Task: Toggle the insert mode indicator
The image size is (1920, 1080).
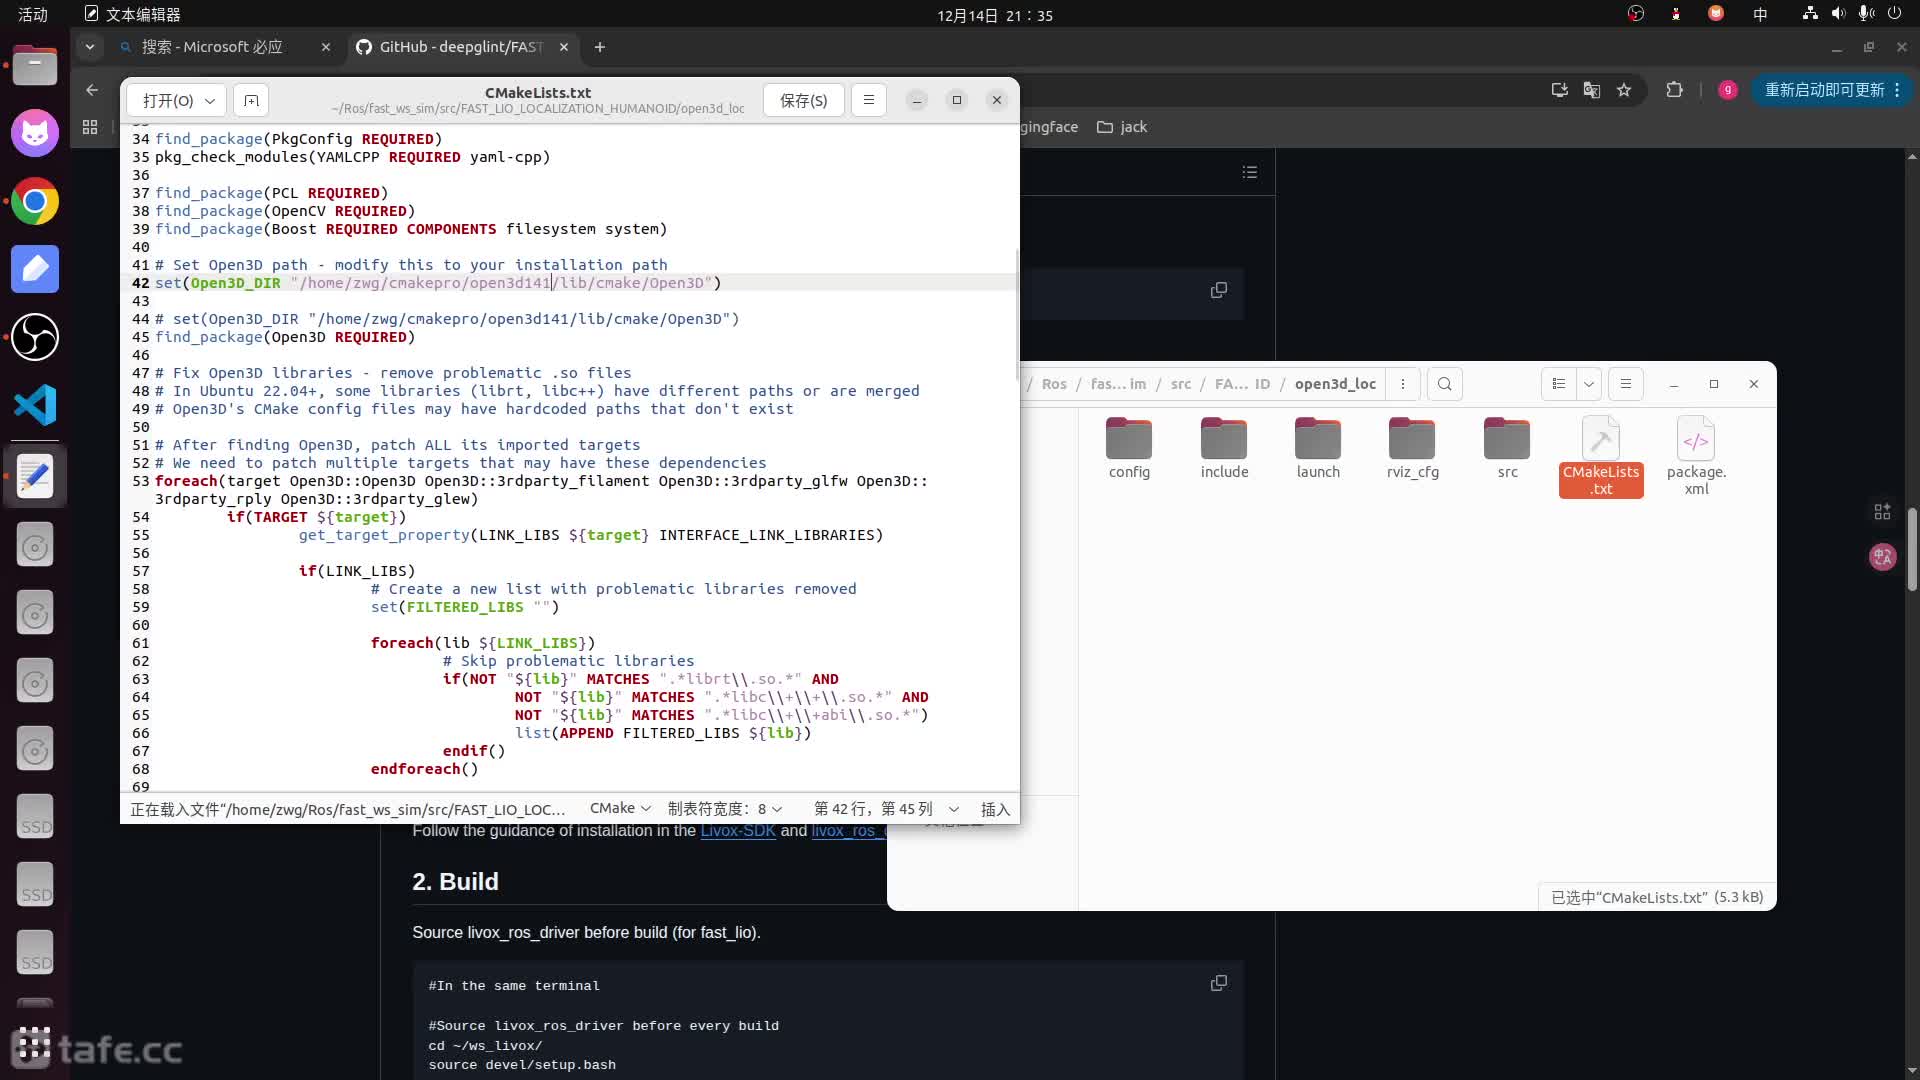Action: pyautogui.click(x=995, y=809)
